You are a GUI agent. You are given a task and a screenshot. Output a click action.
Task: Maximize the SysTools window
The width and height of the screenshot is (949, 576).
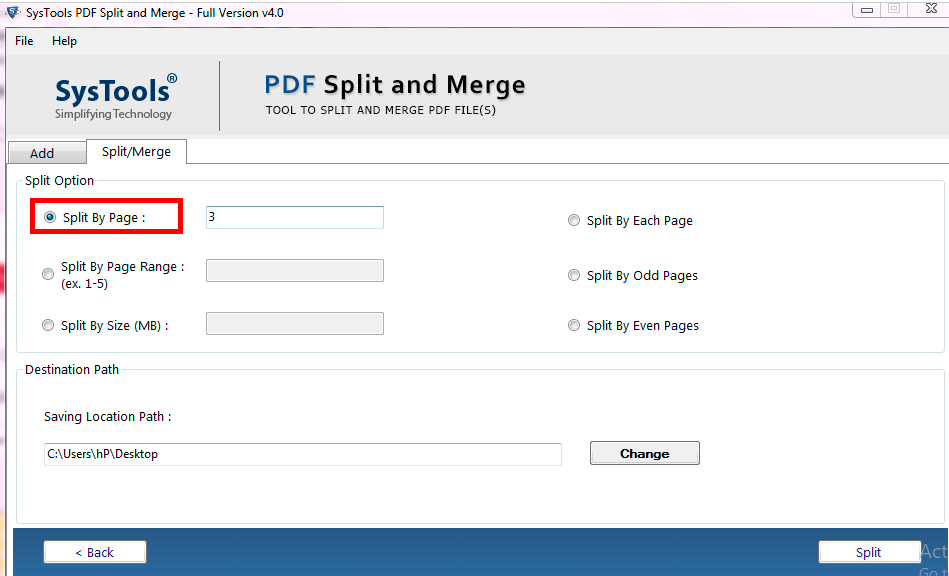(x=894, y=8)
